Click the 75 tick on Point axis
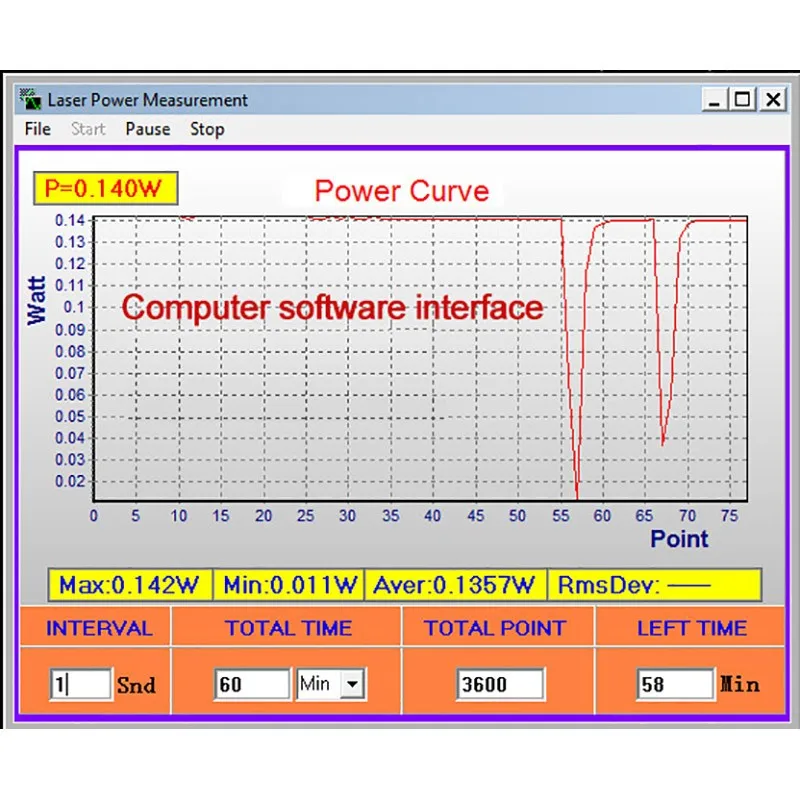The image size is (800, 800). (729, 516)
